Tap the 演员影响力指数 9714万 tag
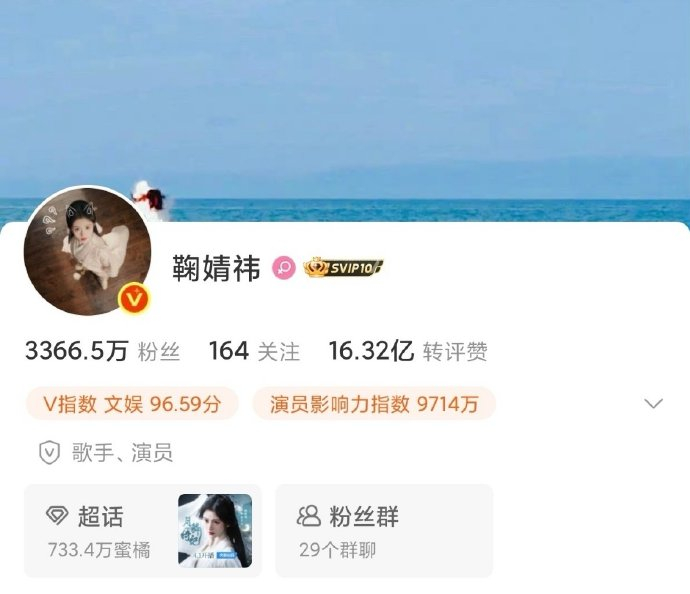Image resolution: width=690 pixels, height=594 pixels. pos(374,403)
